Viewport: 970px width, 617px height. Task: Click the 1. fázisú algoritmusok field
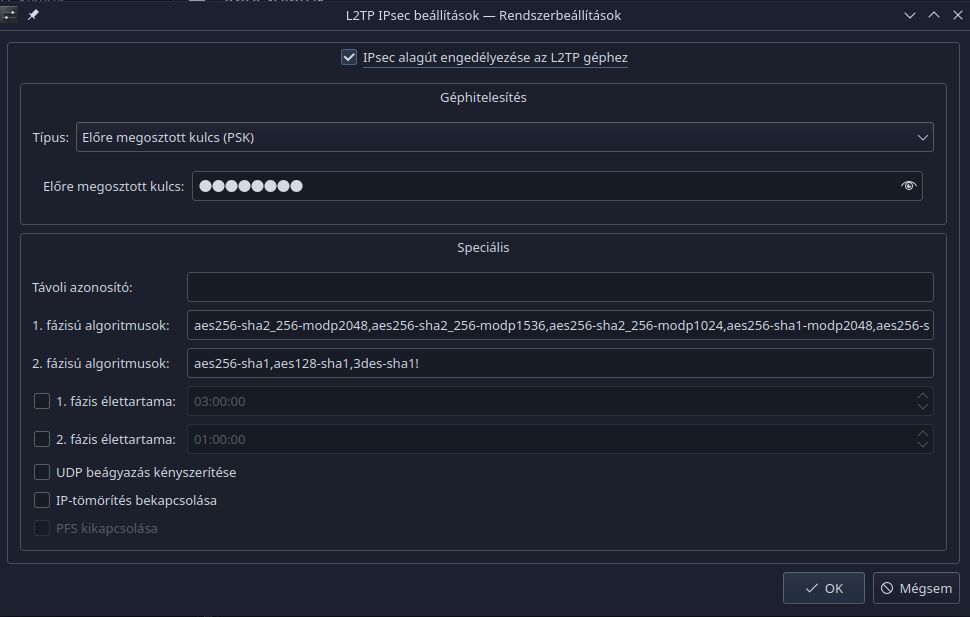[560, 325]
